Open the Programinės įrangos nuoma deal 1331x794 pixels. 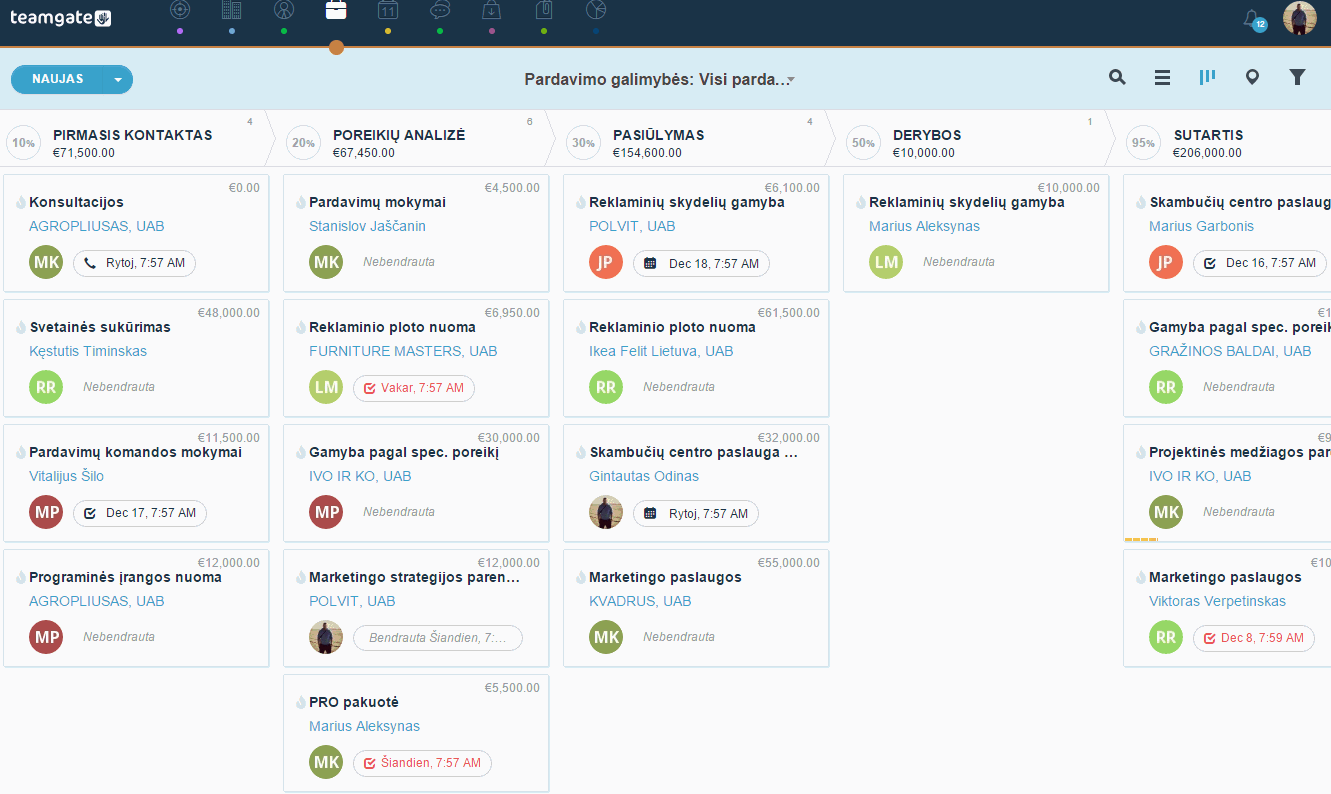coord(125,577)
